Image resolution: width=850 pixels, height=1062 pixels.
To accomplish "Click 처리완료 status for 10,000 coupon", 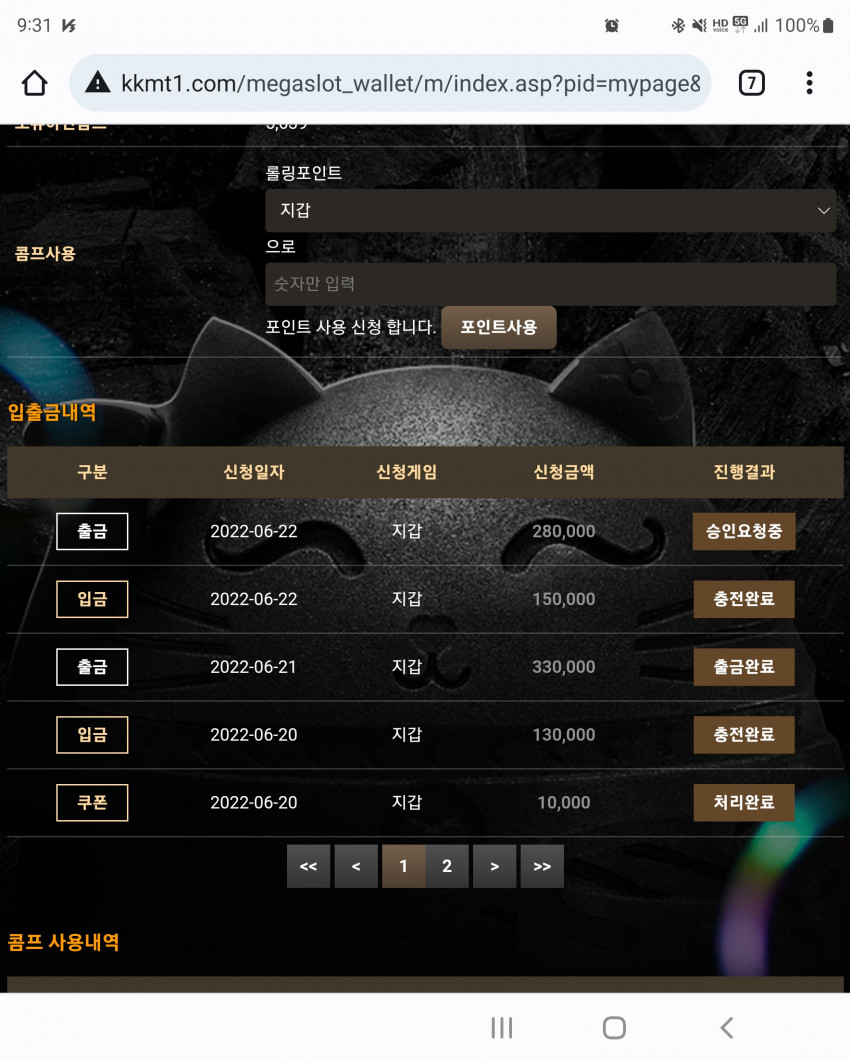I will click(x=744, y=802).
